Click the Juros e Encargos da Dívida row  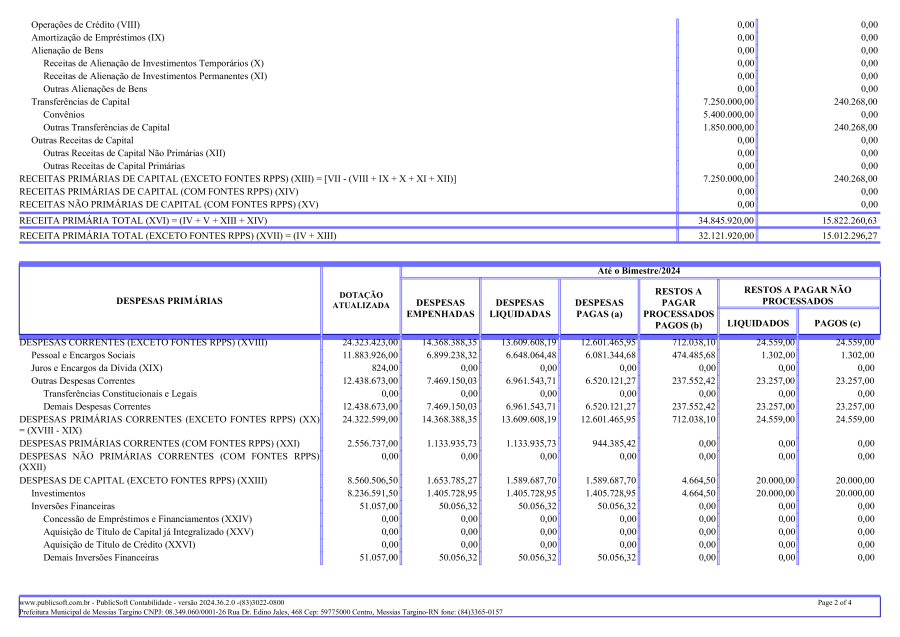96,368
